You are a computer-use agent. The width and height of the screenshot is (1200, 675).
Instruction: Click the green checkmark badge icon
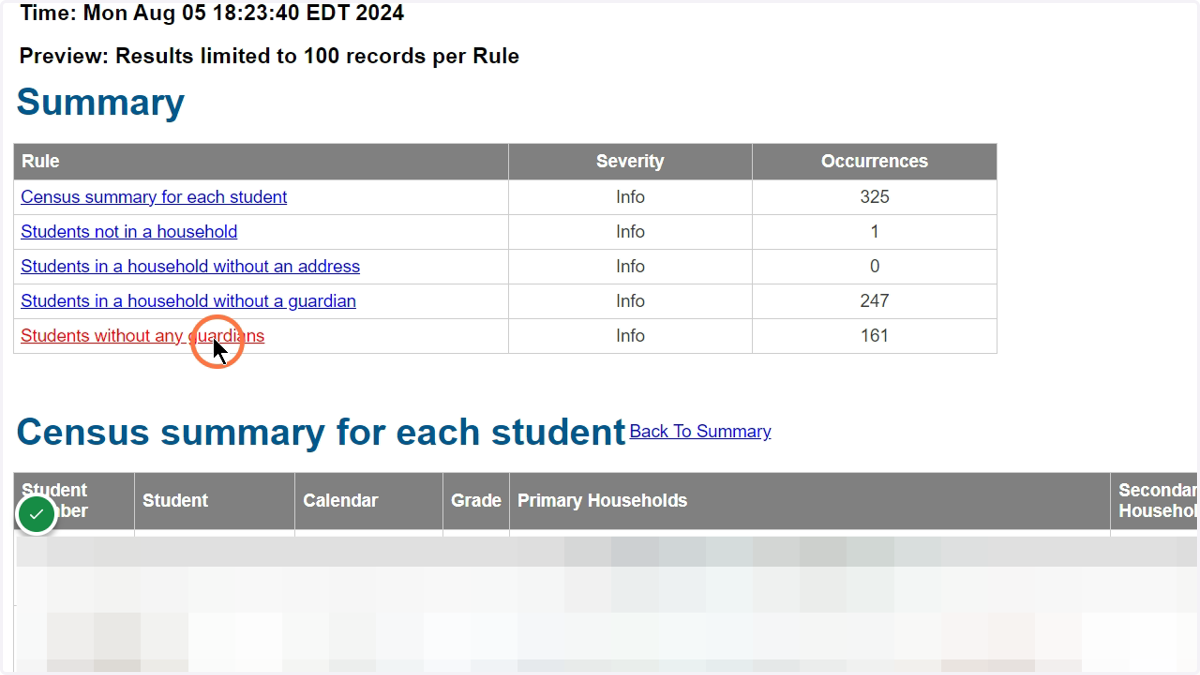click(x=37, y=514)
